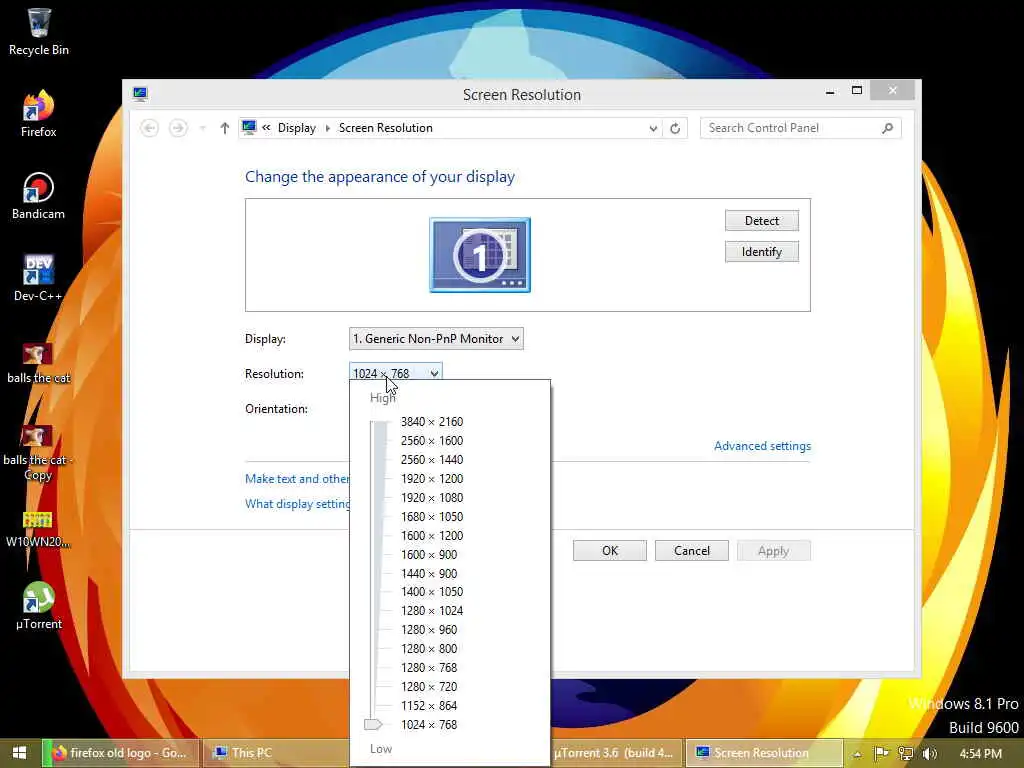The image size is (1024, 768).
Task: Choose 1920 × 1080 resolution
Action: [432, 498]
